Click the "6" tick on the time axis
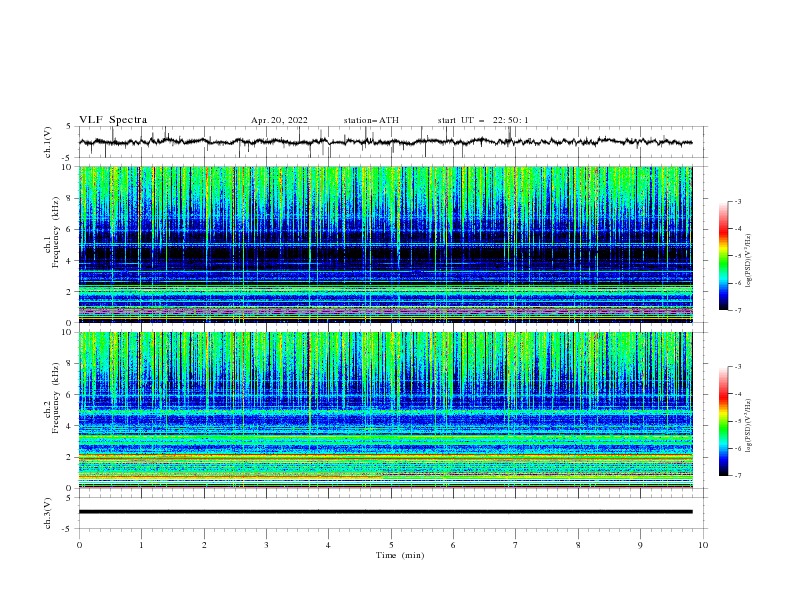 click(x=453, y=545)
